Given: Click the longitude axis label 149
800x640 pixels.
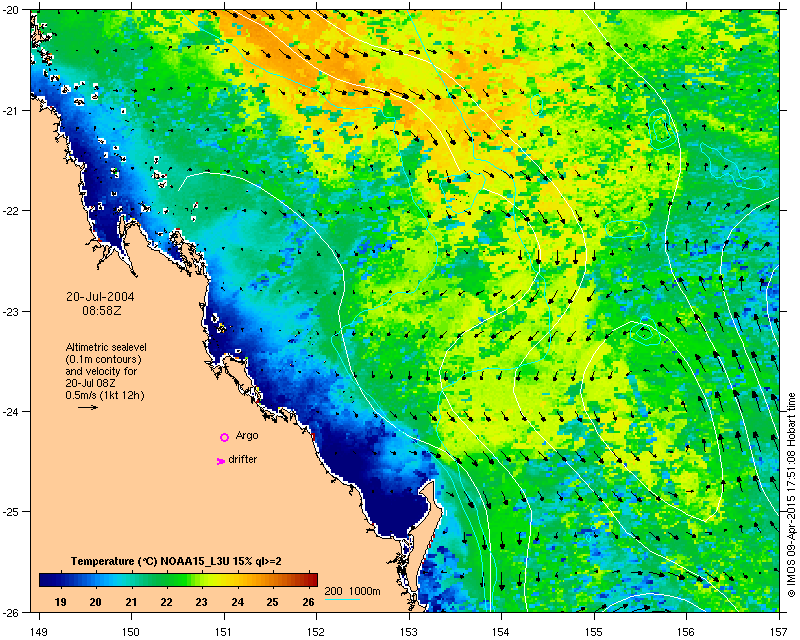Looking at the screenshot, I should click(39, 632).
